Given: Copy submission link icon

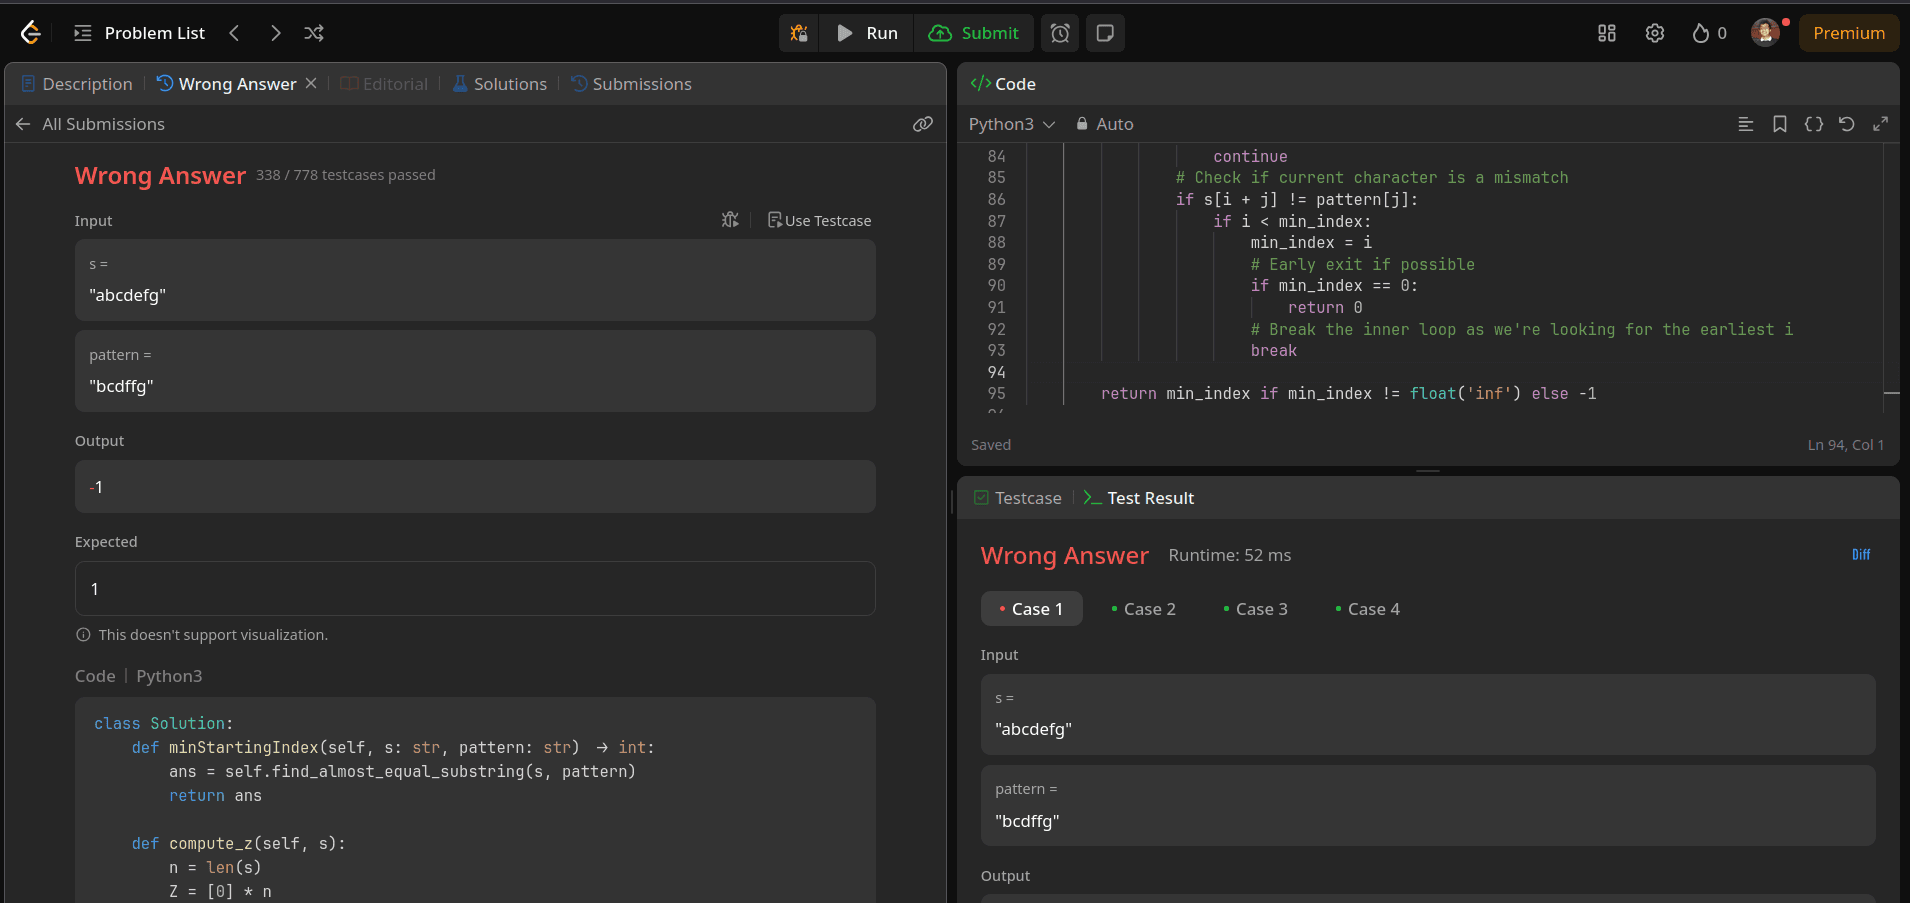Looking at the screenshot, I should [x=923, y=124].
